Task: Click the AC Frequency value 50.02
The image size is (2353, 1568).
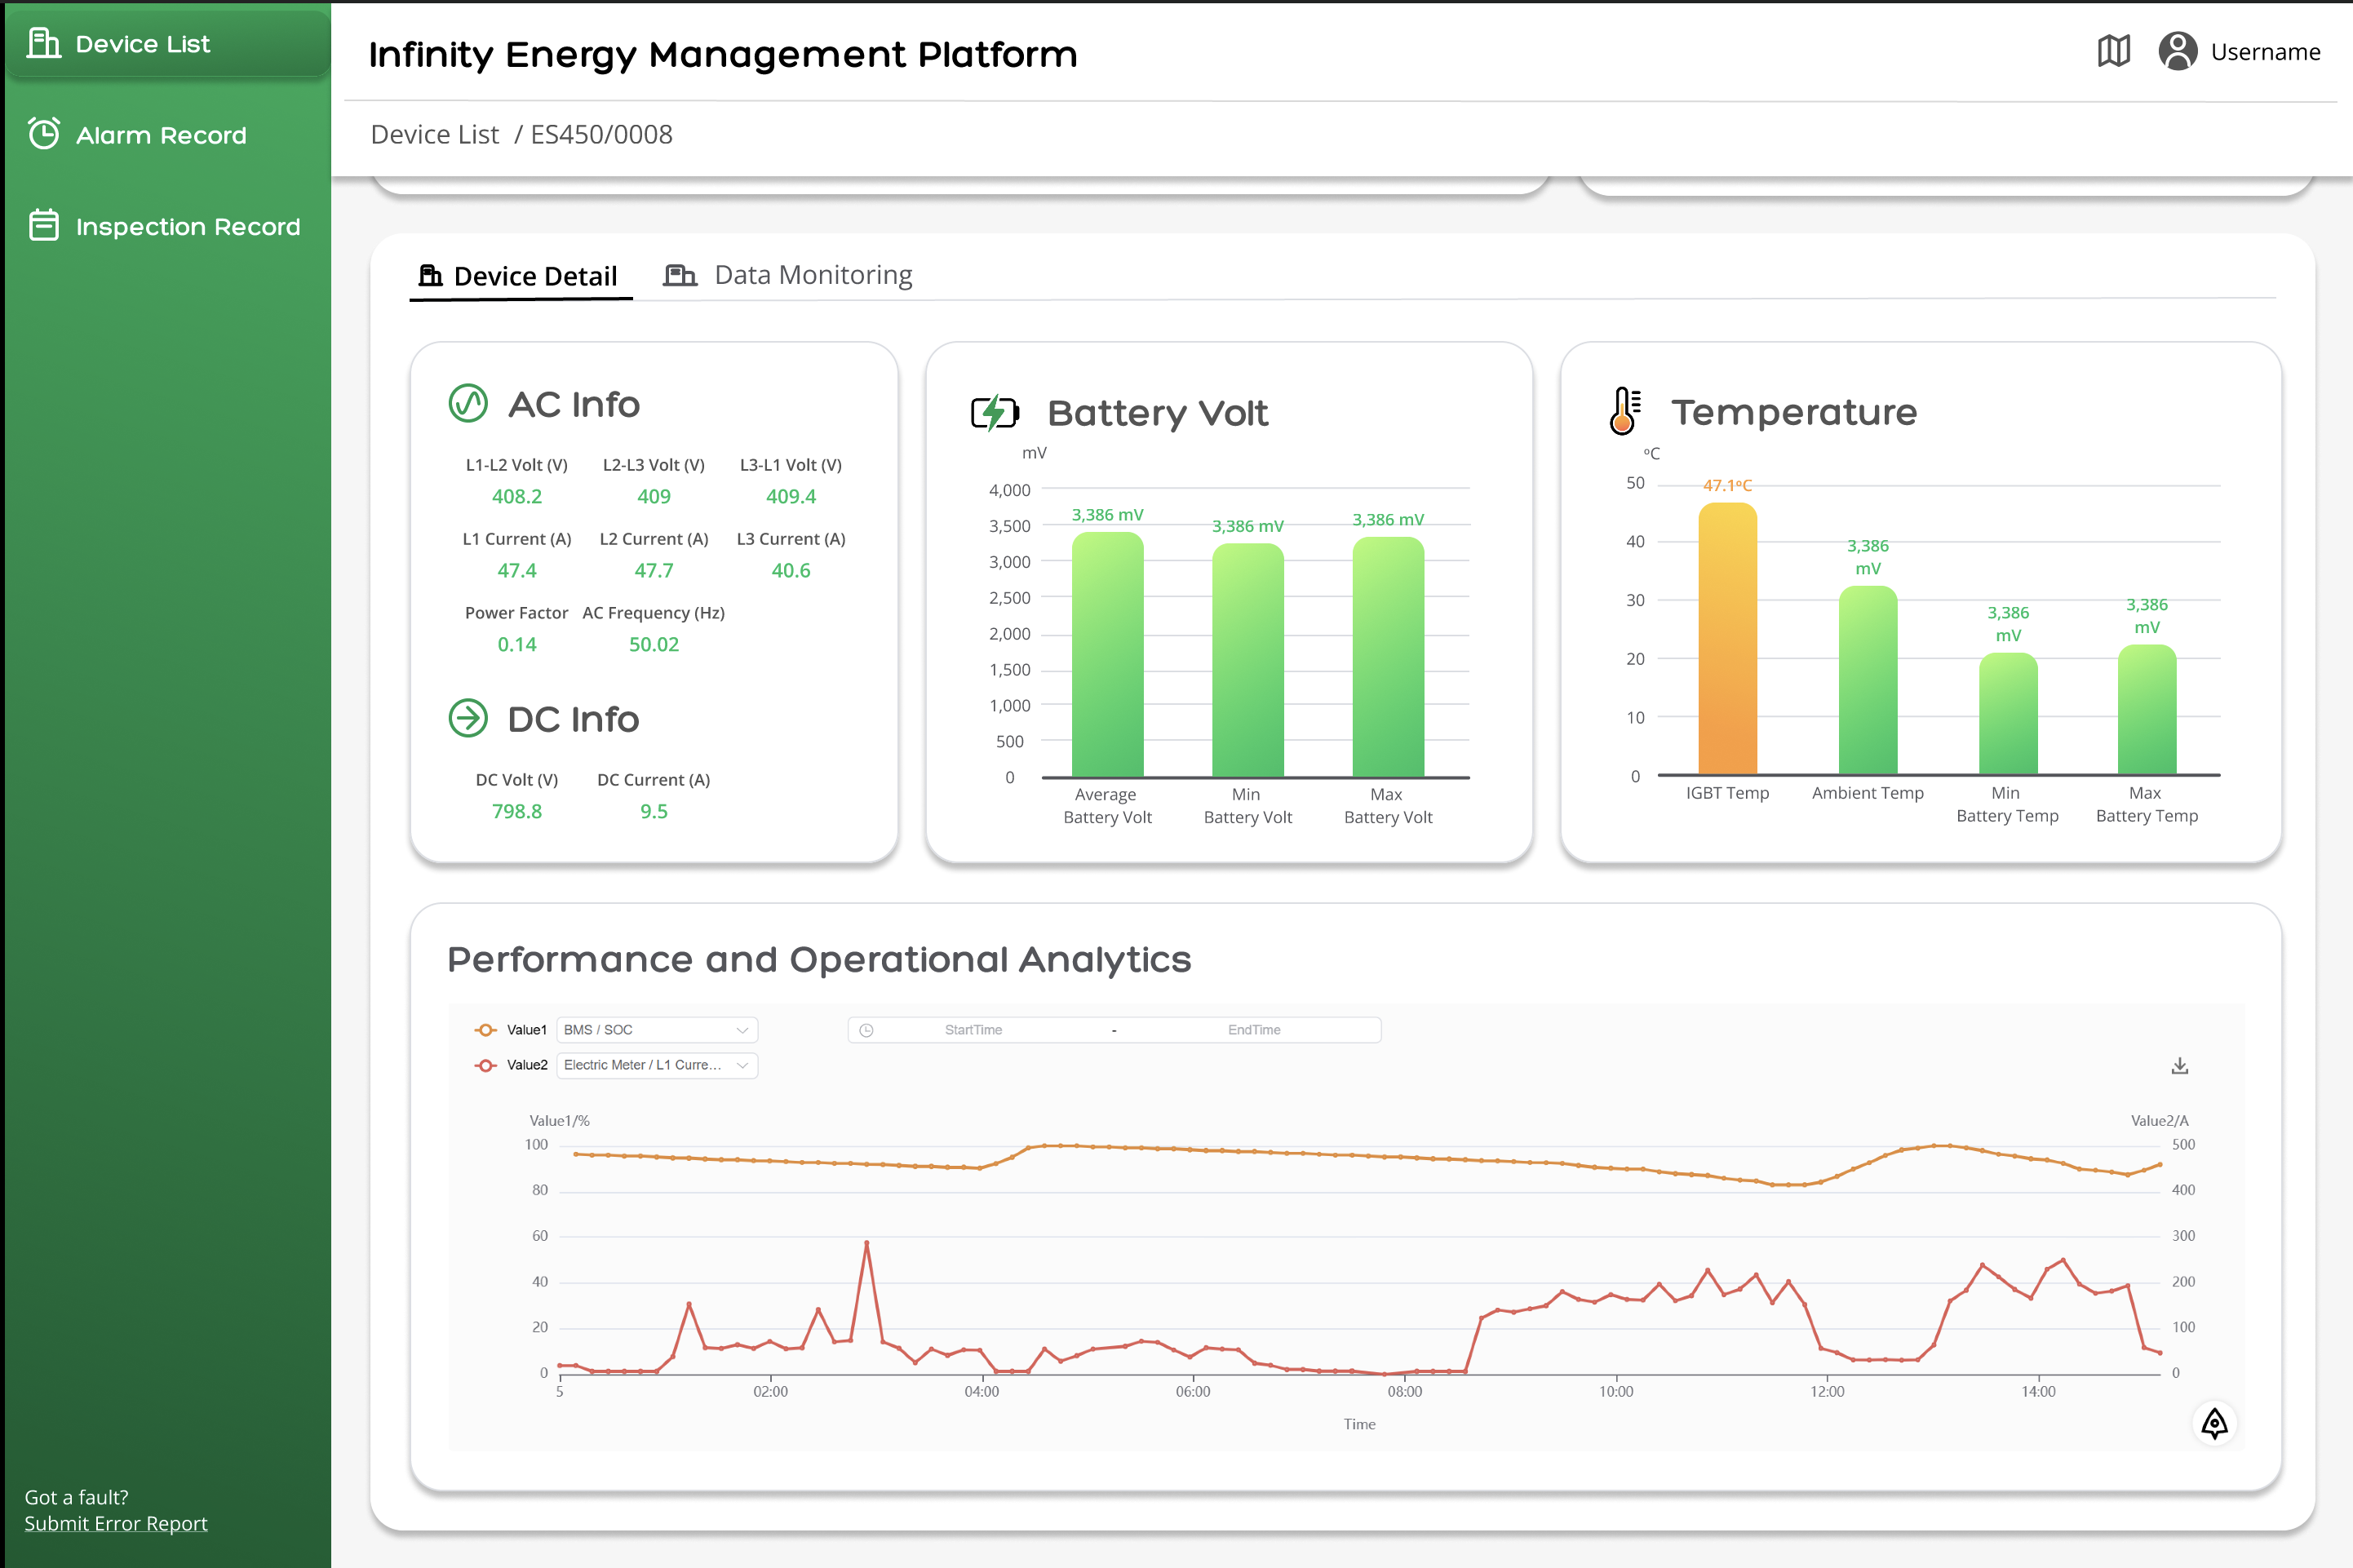Action: tap(653, 644)
